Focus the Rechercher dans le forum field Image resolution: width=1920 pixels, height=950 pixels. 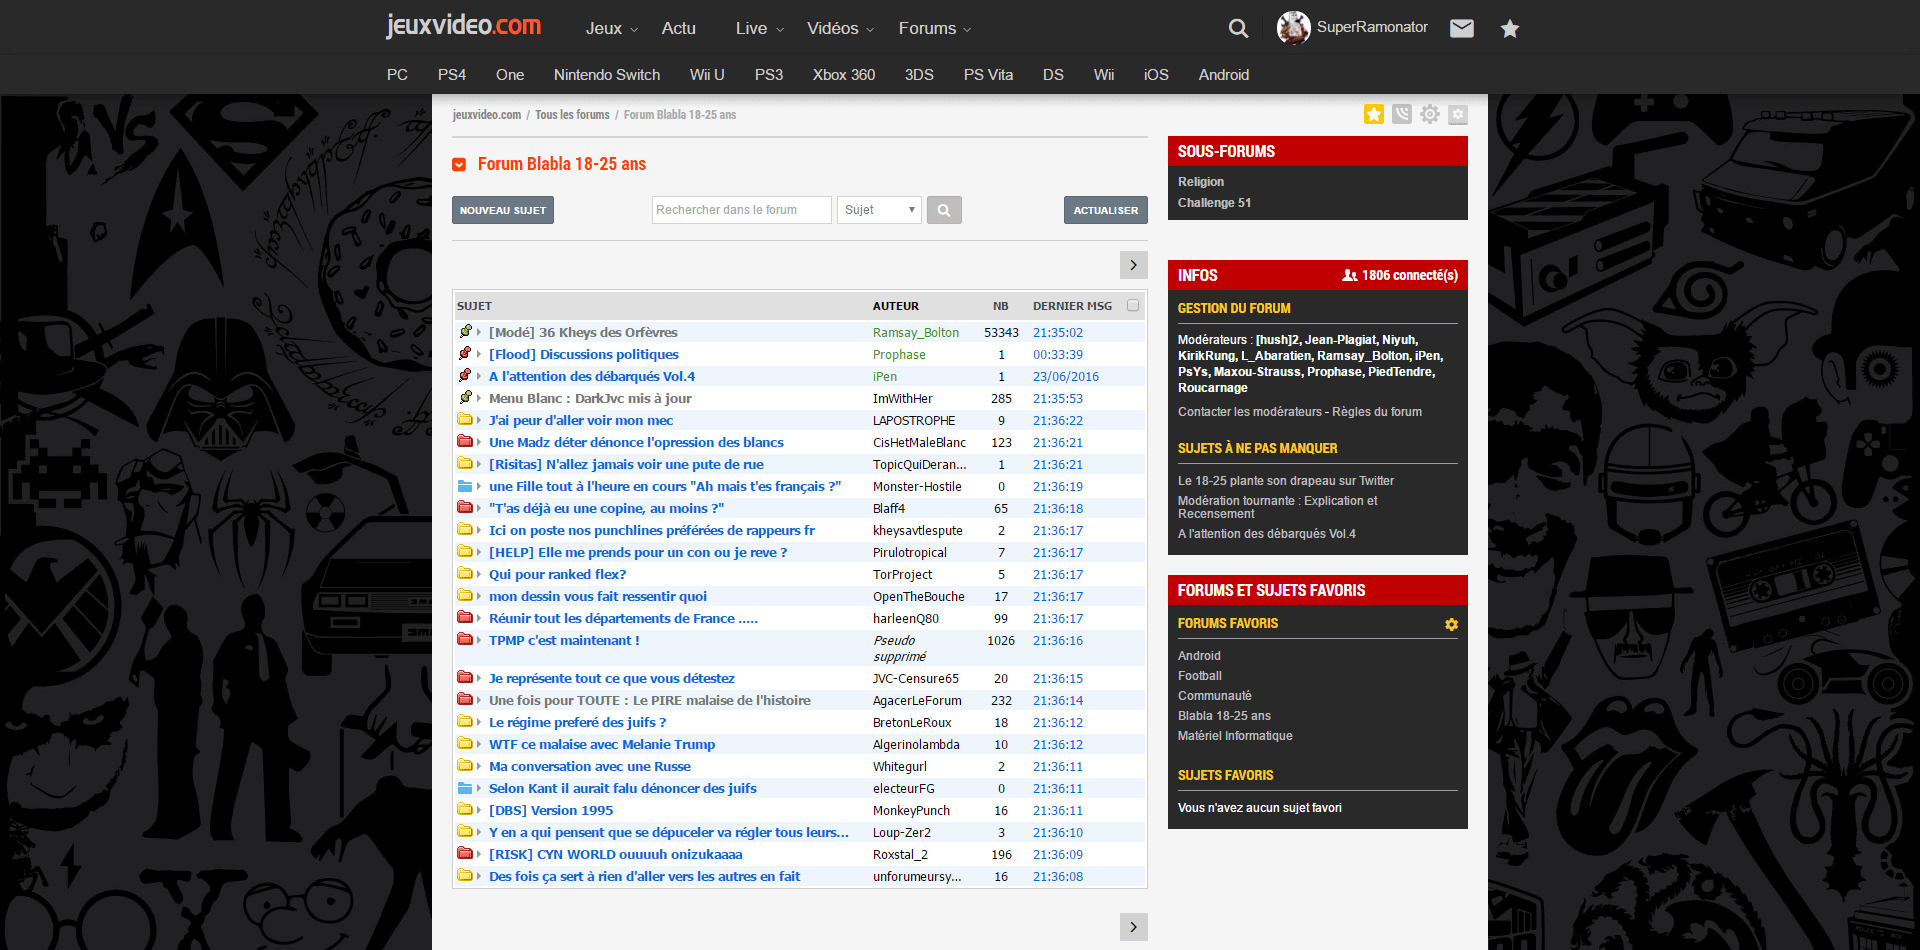(742, 210)
